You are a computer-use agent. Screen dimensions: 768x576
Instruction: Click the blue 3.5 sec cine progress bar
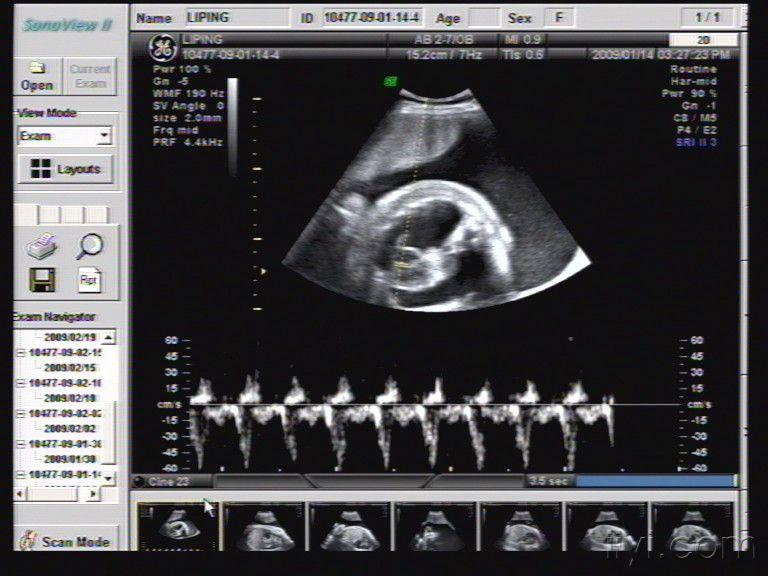coord(655,481)
